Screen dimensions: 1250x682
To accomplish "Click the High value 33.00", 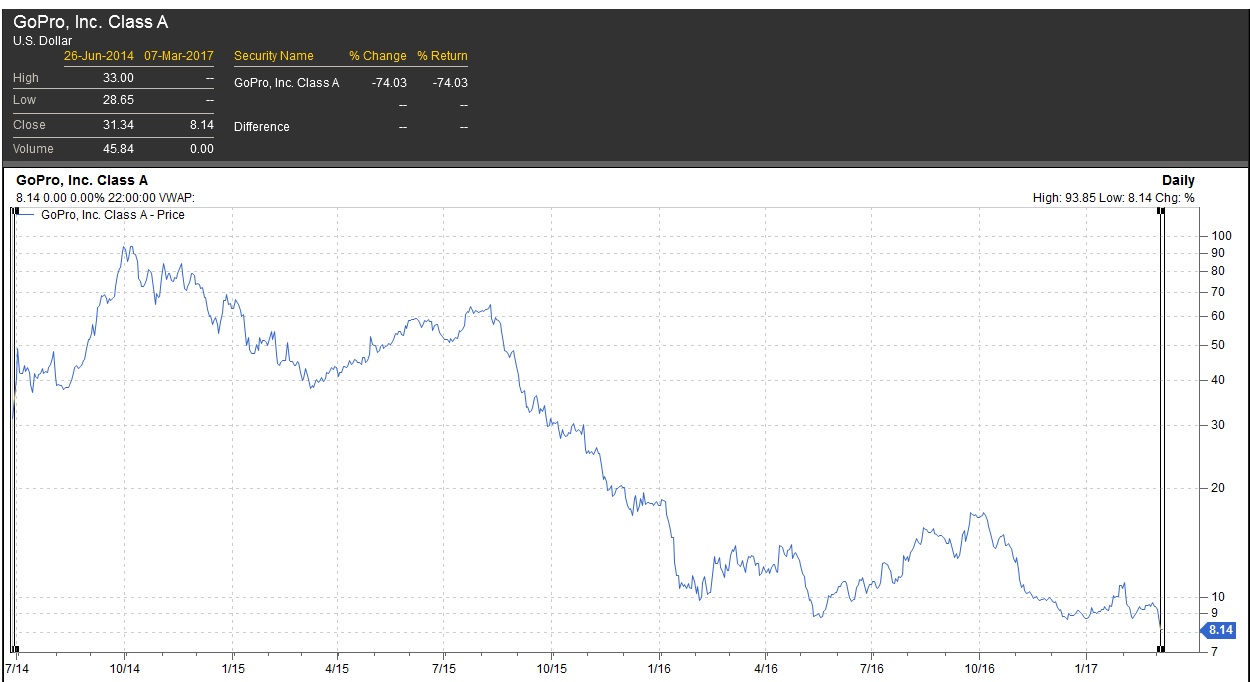I will click(119, 78).
